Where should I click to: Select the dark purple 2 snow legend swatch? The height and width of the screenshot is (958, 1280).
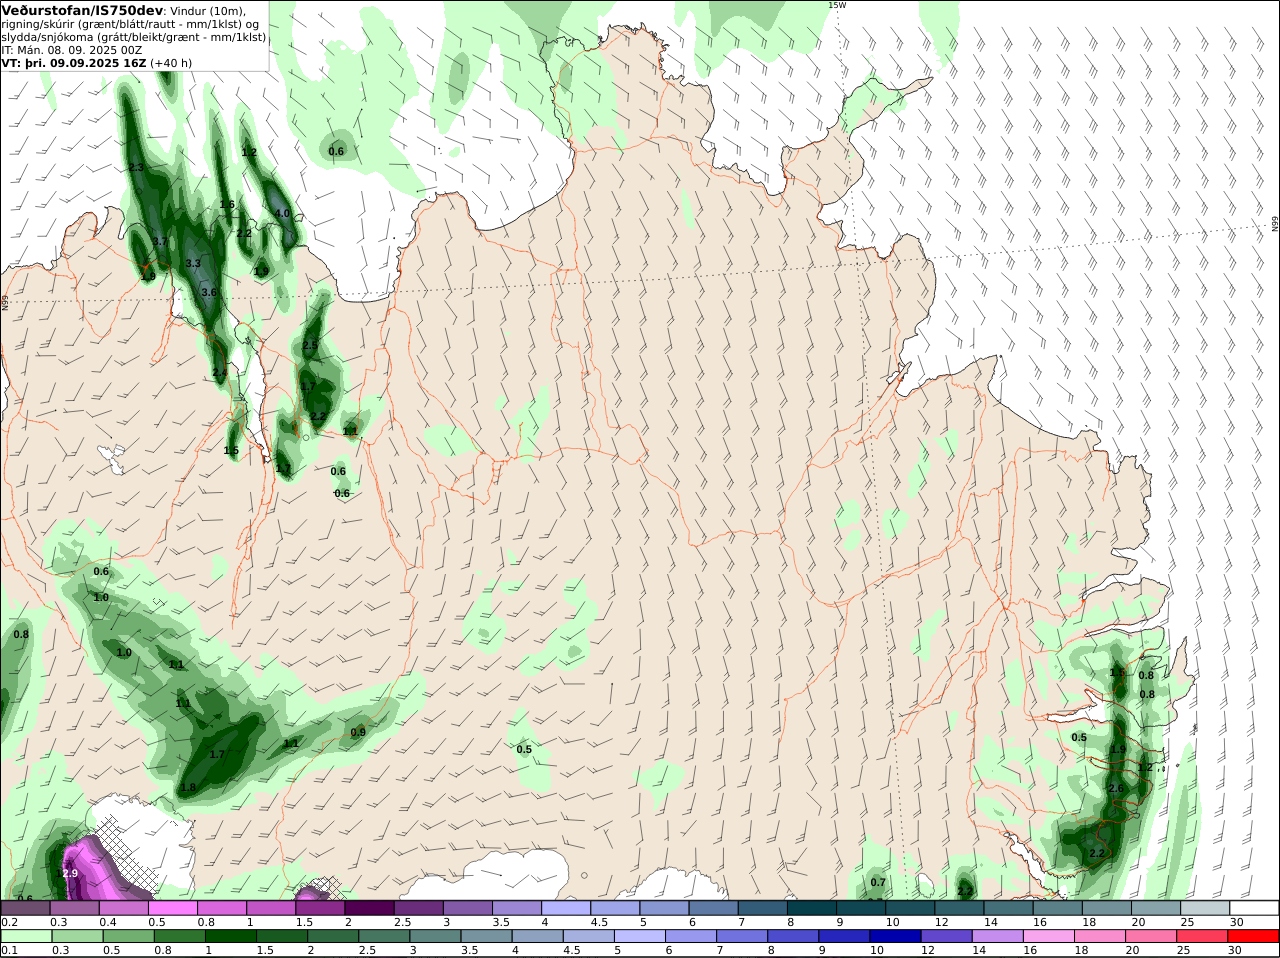[369, 908]
